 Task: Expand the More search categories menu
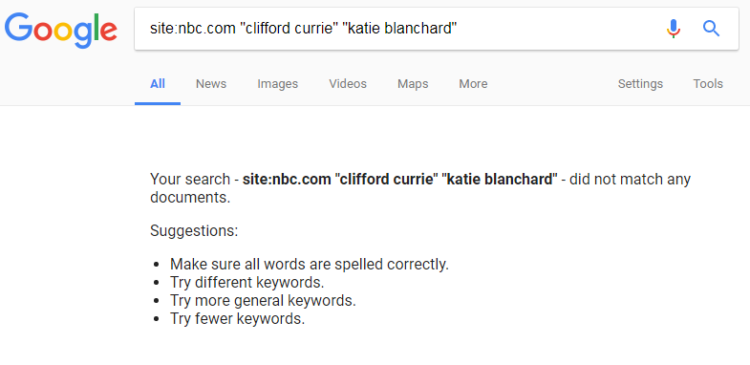tap(473, 84)
